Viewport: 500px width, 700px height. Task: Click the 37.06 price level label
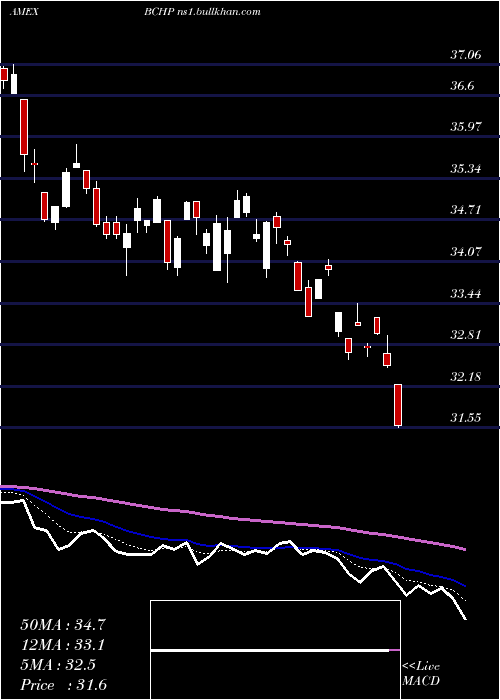pos(466,55)
